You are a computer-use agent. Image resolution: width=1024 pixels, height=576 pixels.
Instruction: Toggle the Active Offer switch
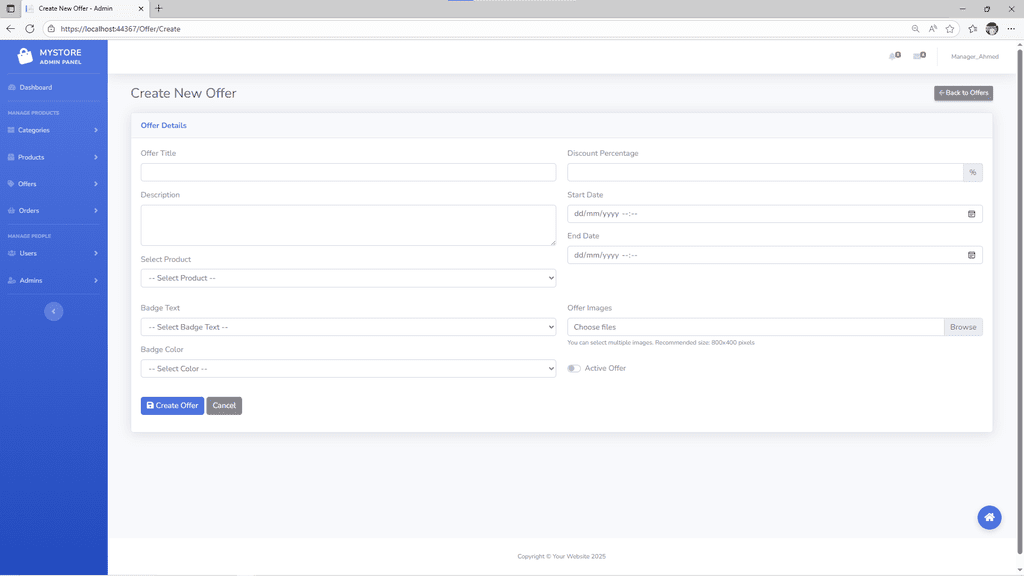pyautogui.click(x=573, y=368)
